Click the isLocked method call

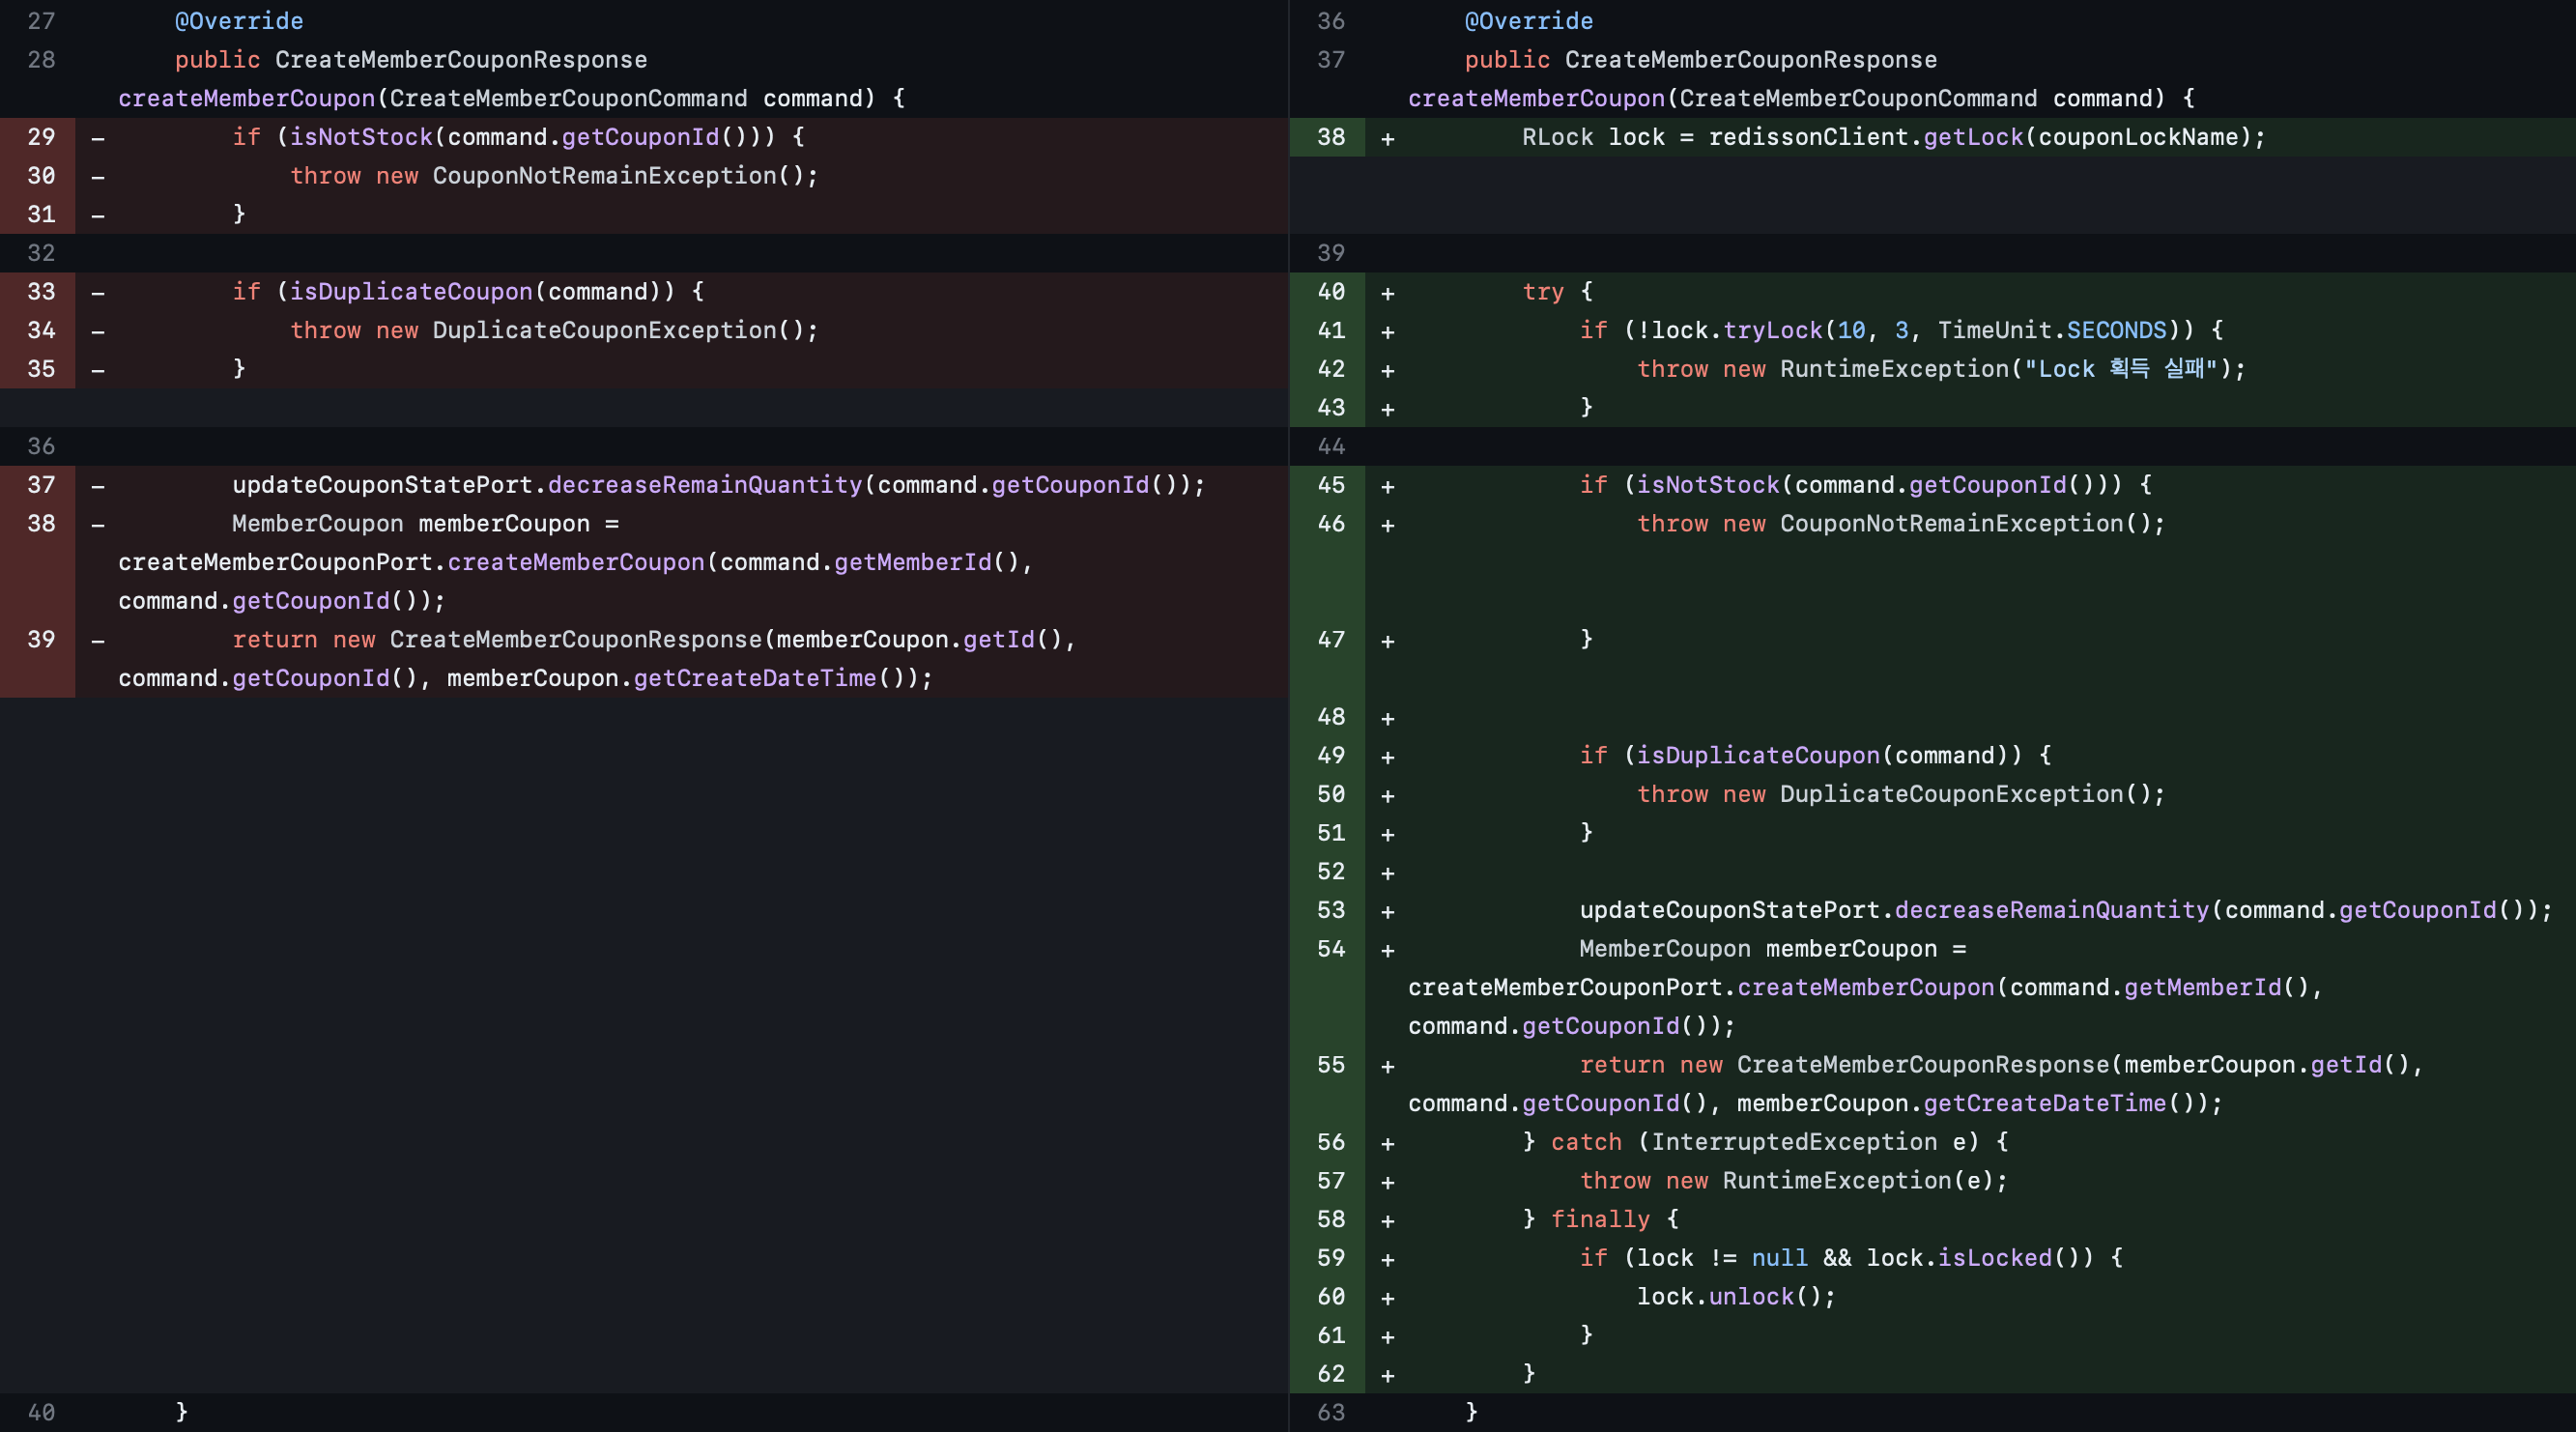click(x=1994, y=1258)
